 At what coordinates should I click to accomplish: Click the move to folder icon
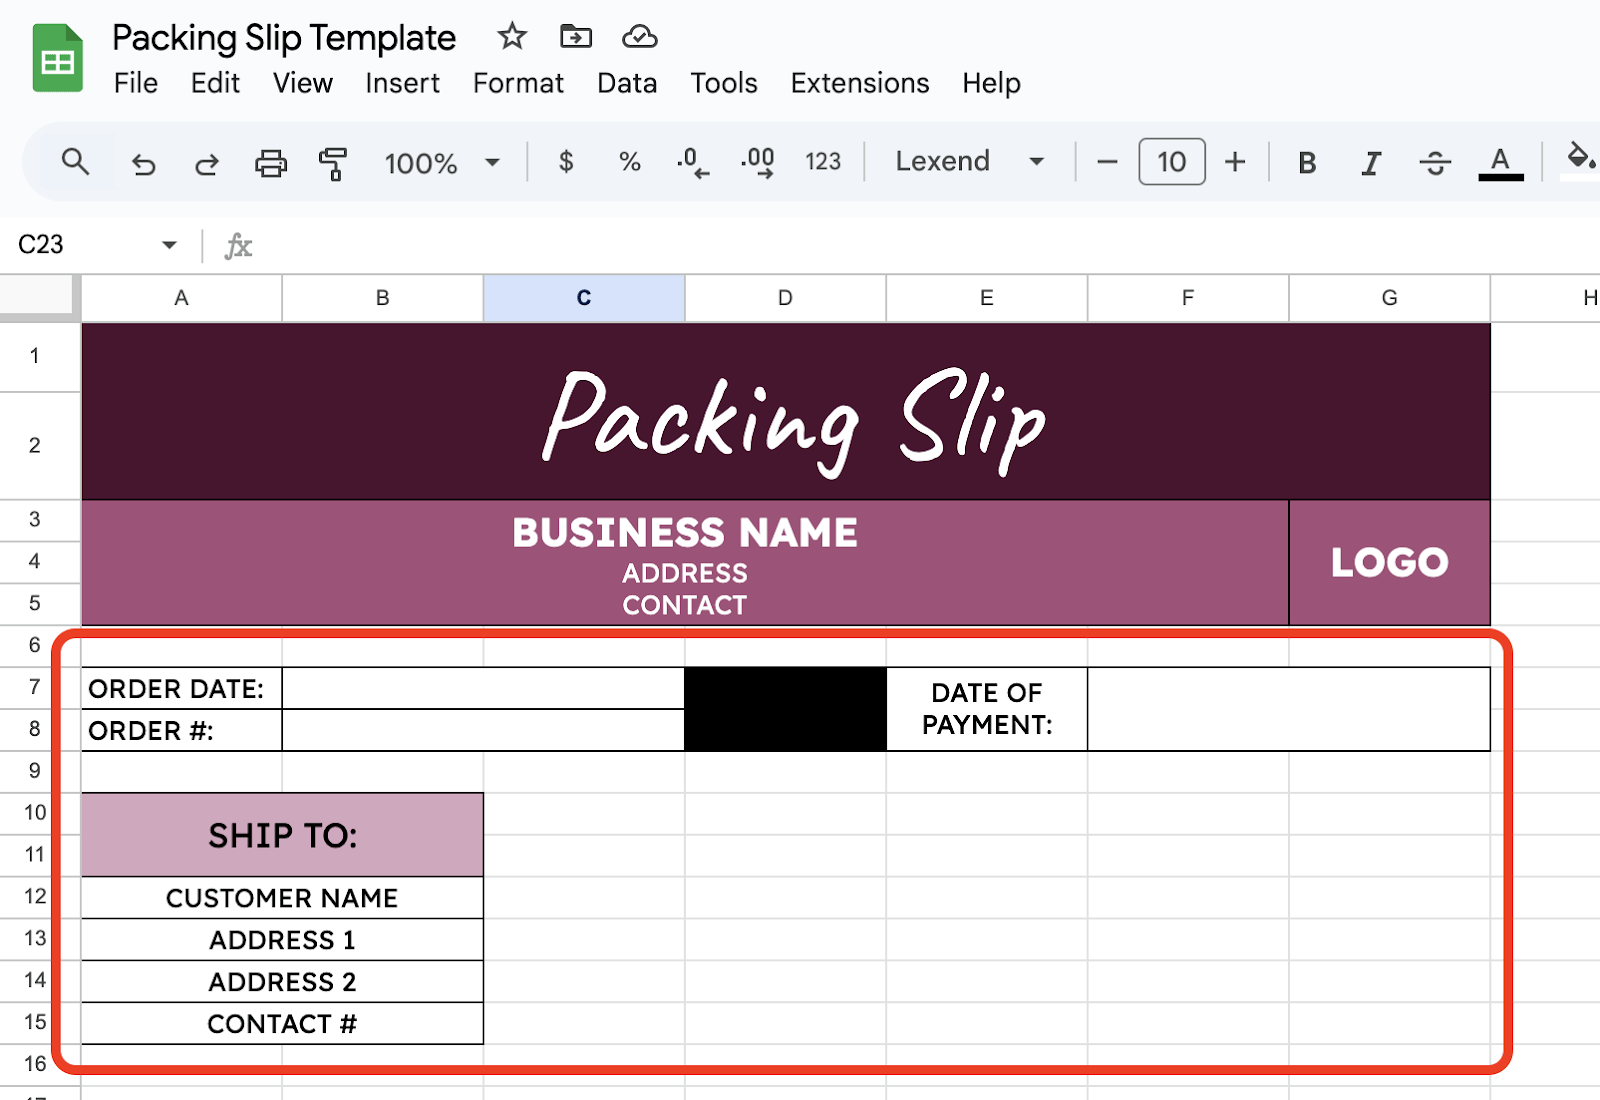[575, 37]
